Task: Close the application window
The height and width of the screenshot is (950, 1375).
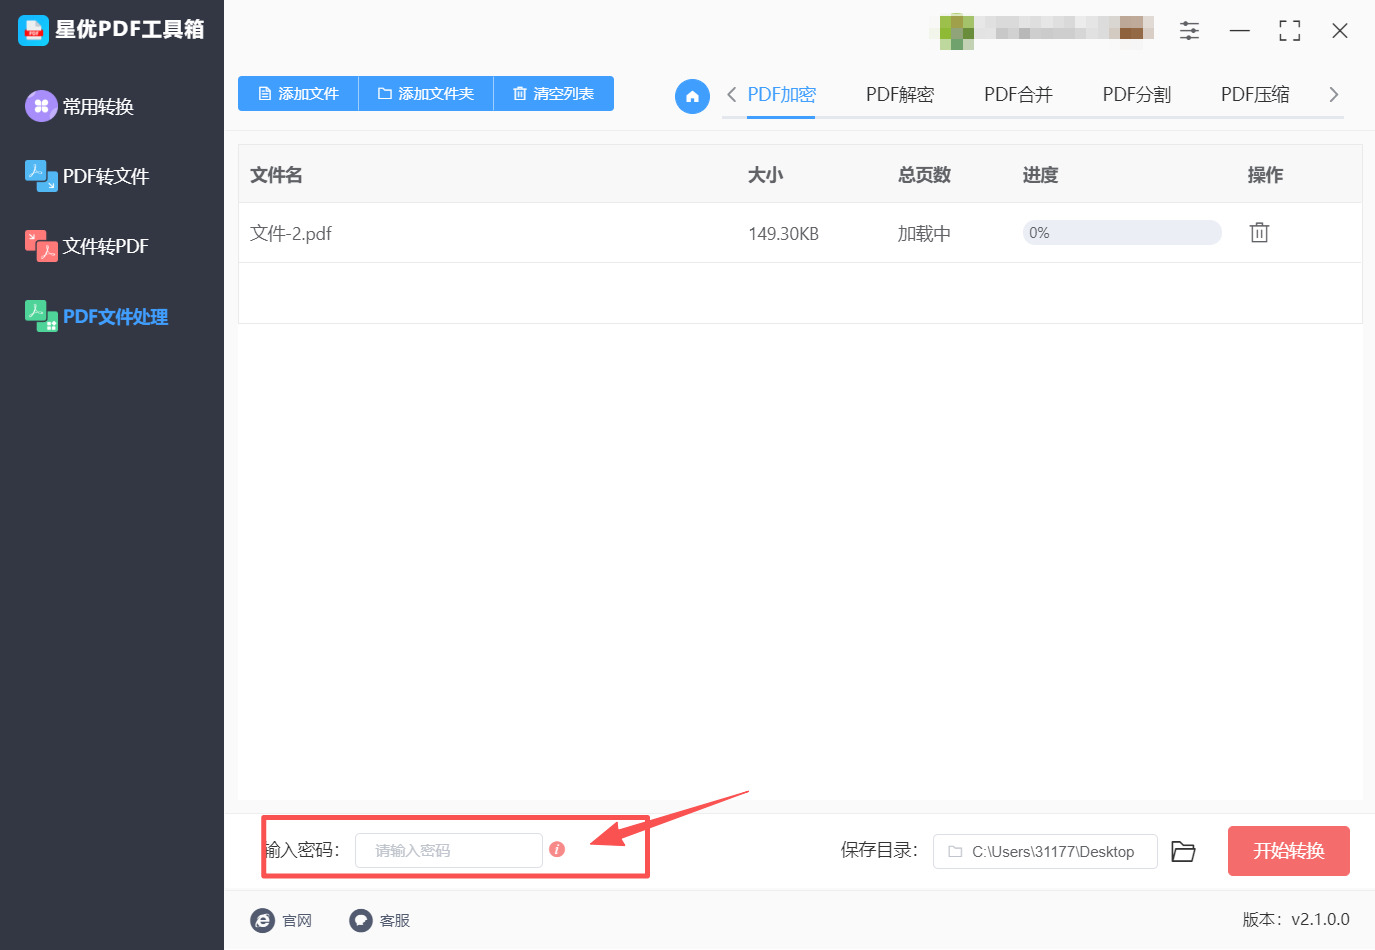Action: pyautogui.click(x=1340, y=31)
